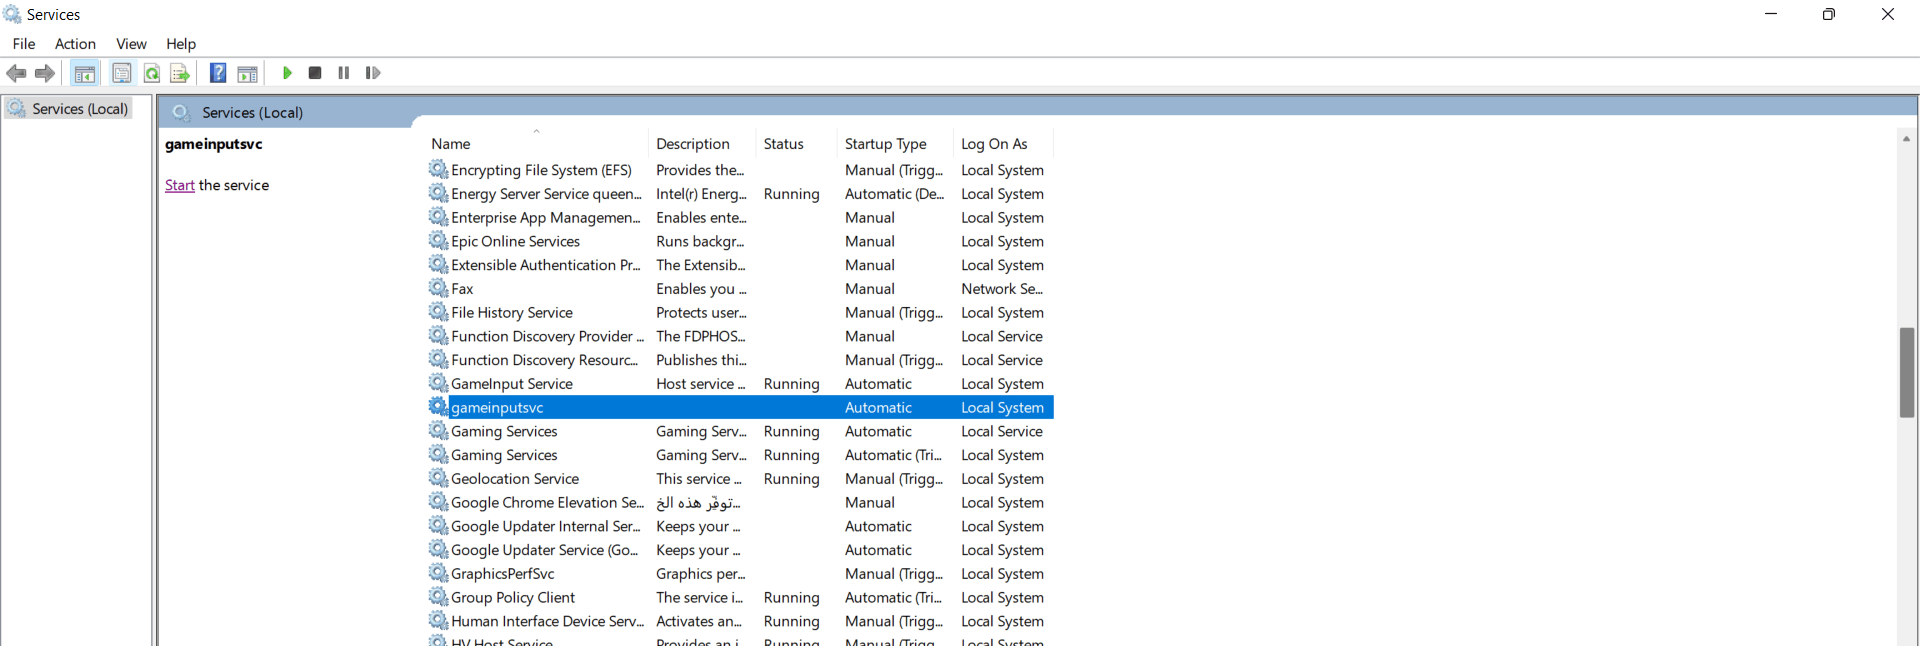Select GameInput Service row
The image size is (1920, 646).
pyautogui.click(x=740, y=384)
